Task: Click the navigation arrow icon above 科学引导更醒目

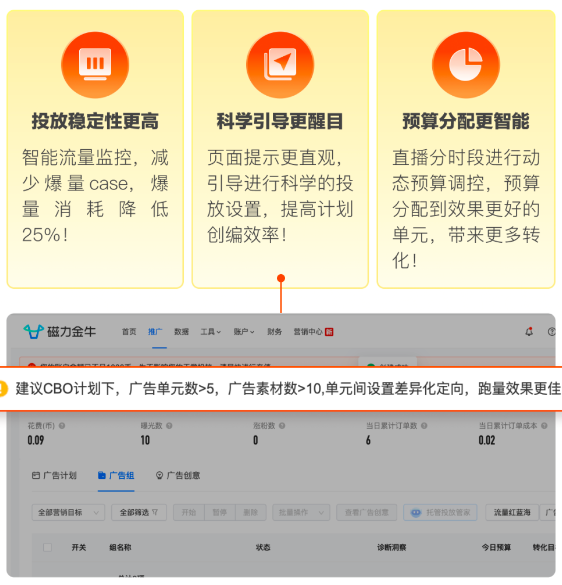Action: click(280, 65)
